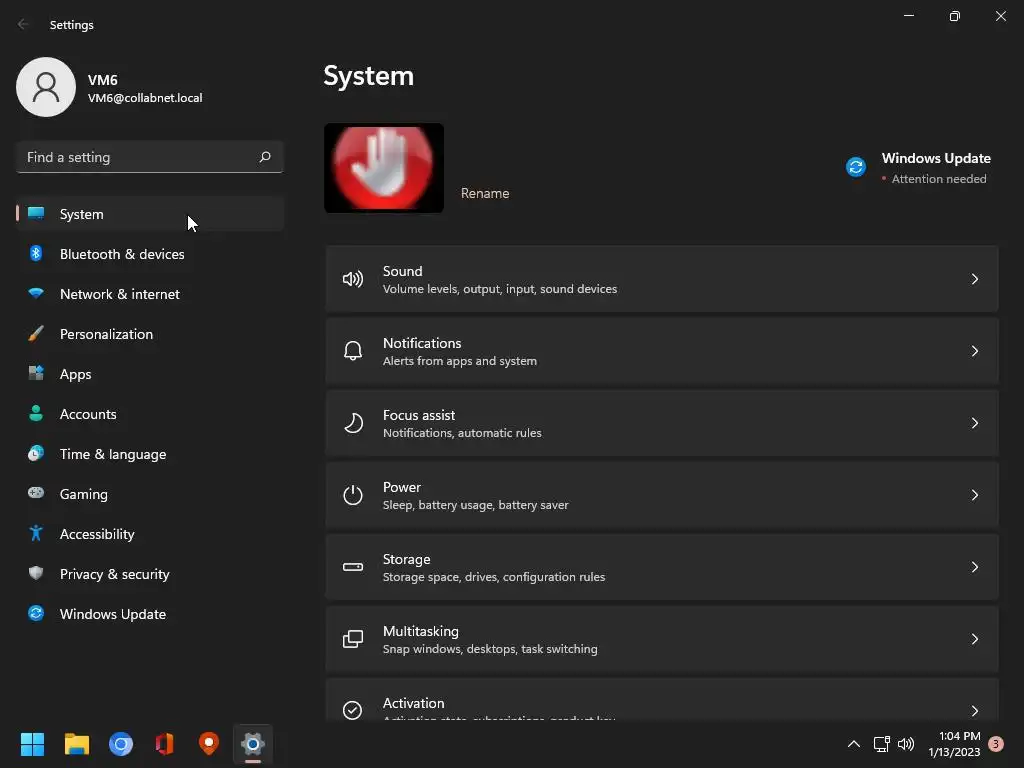1024x768 pixels.
Task: Click the Windows Update sync icon in sidebar
Action: click(36, 613)
